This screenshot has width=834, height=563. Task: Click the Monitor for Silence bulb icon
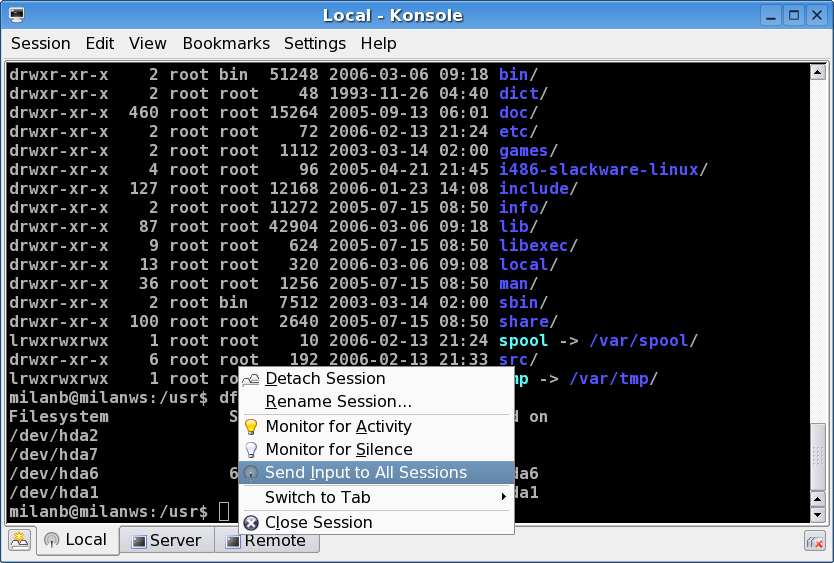[251, 450]
